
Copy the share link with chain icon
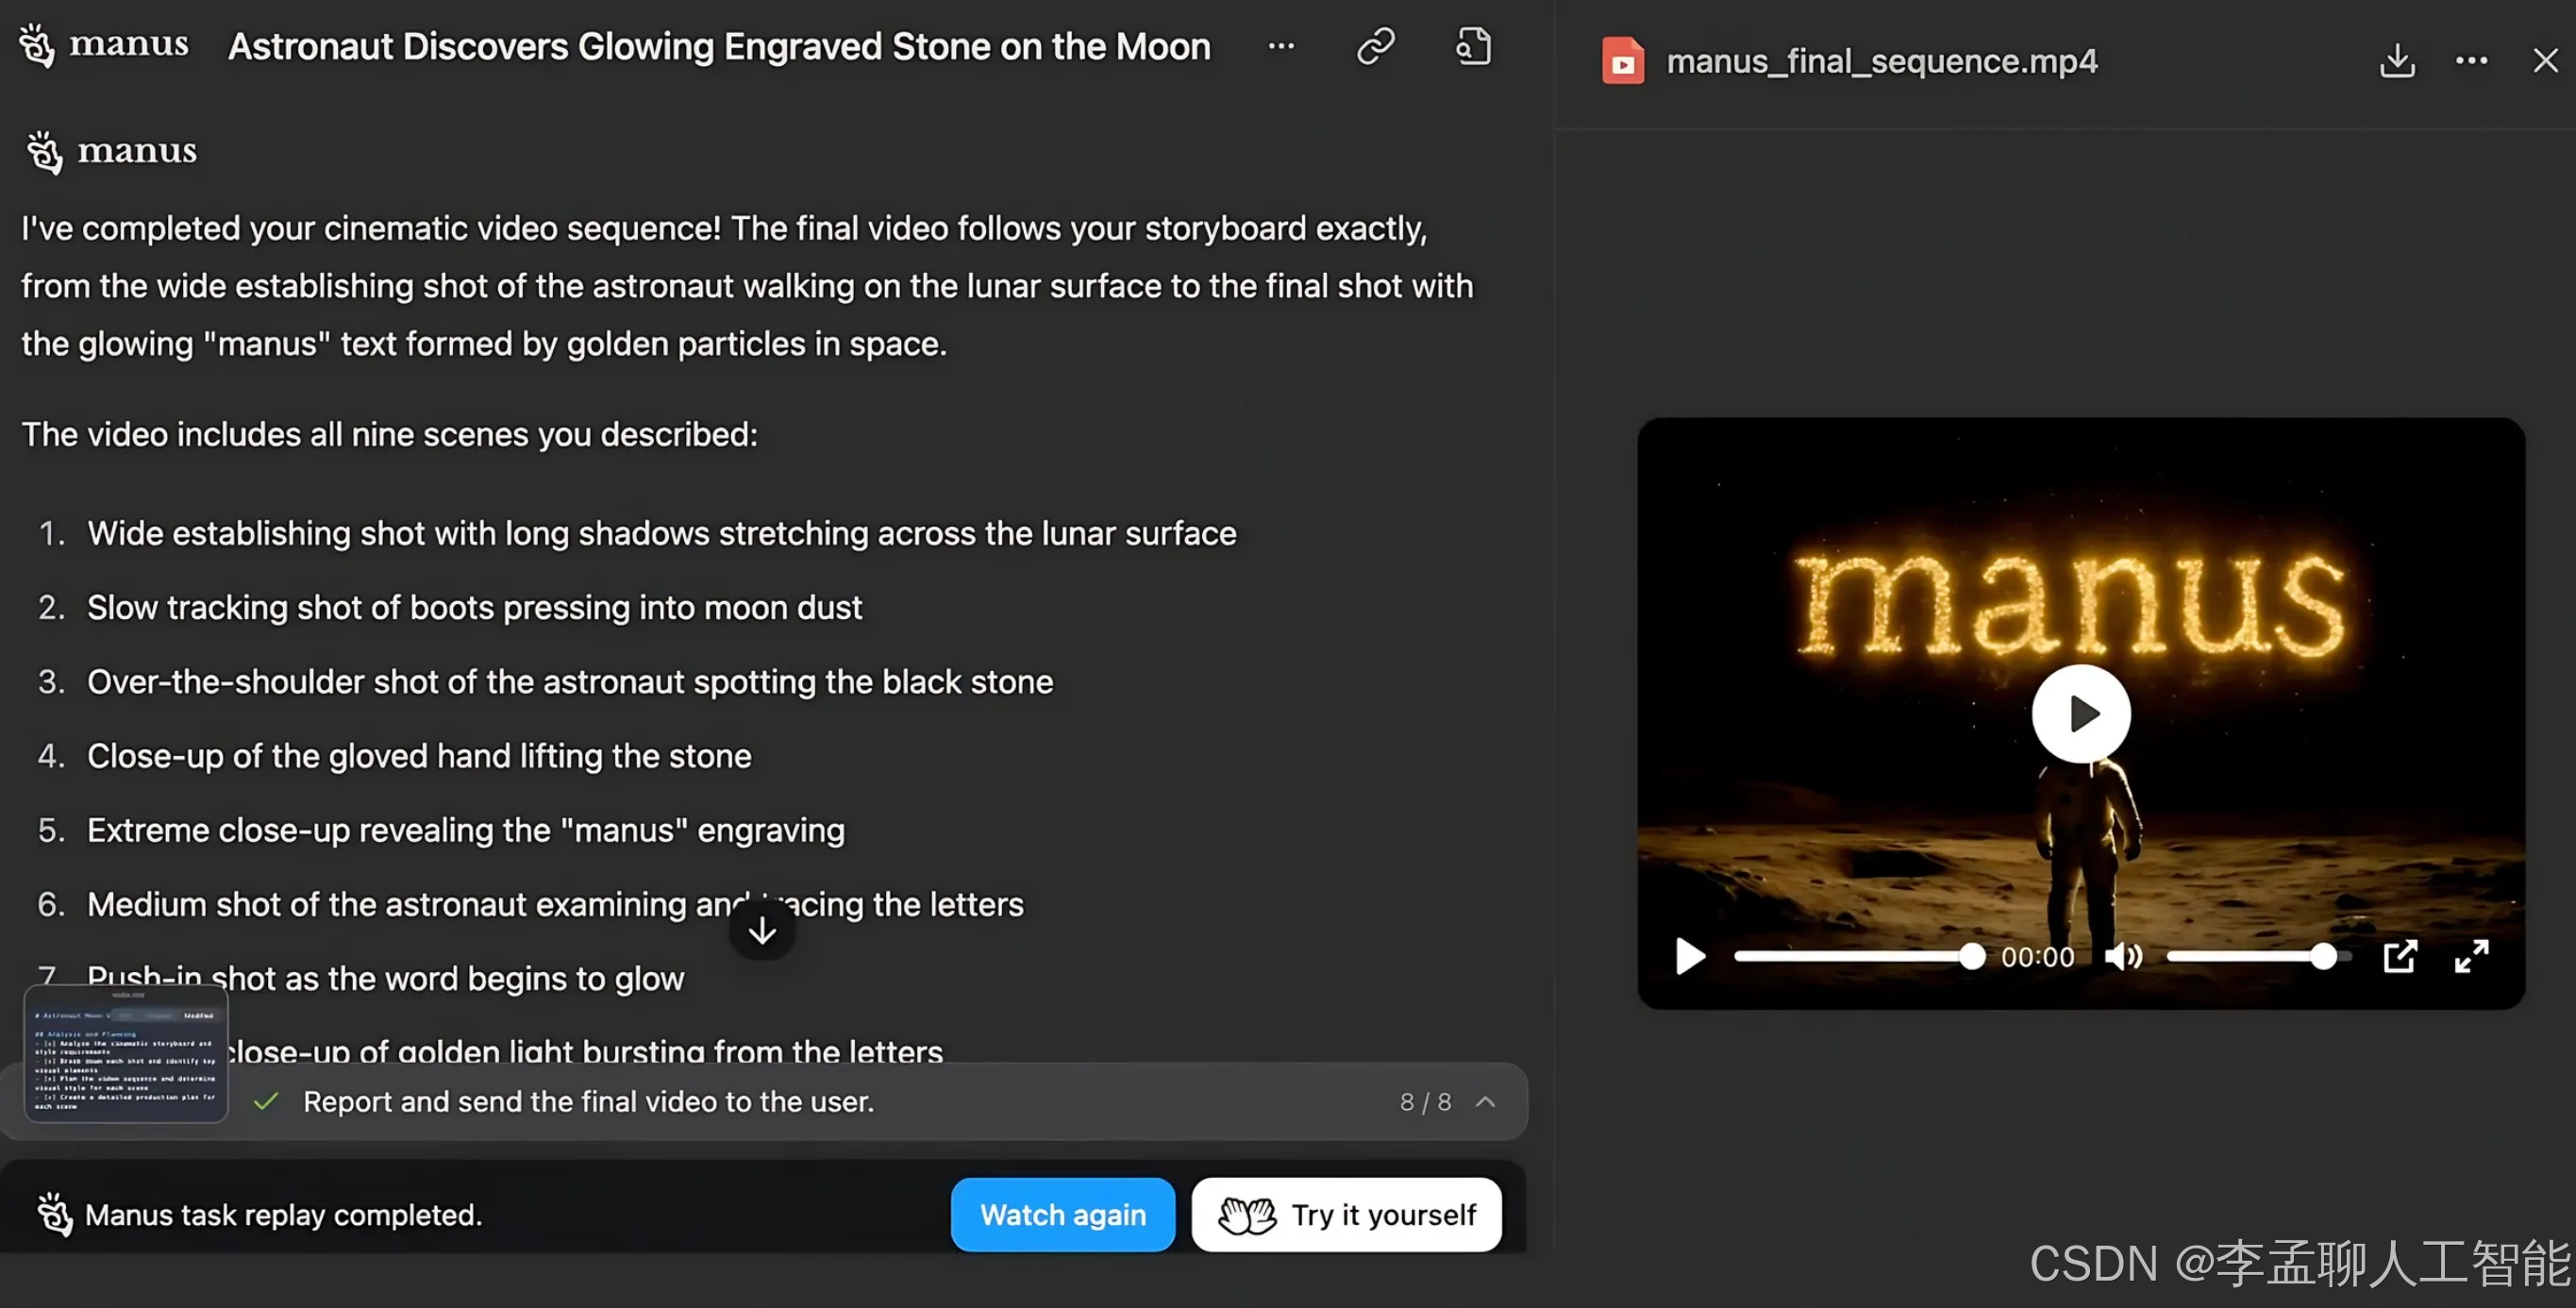(x=1376, y=46)
